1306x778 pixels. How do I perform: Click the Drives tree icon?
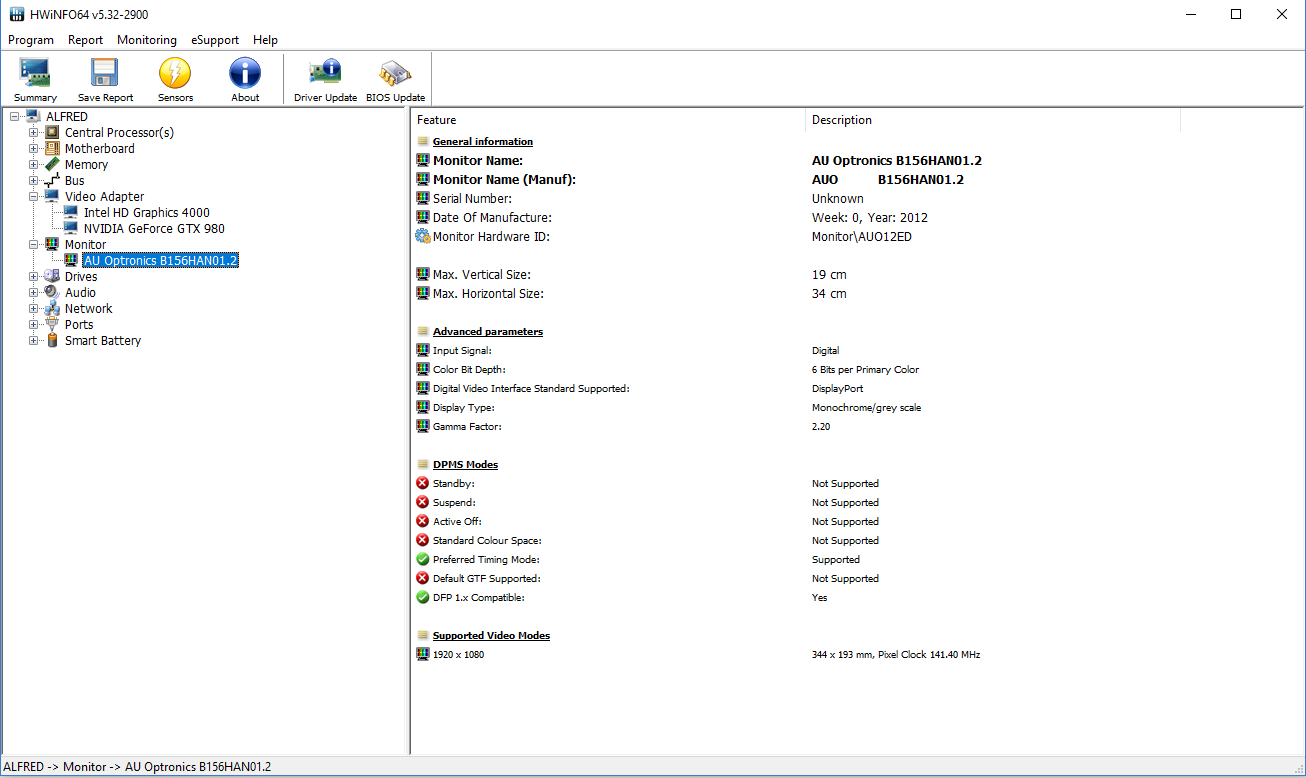pos(52,277)
